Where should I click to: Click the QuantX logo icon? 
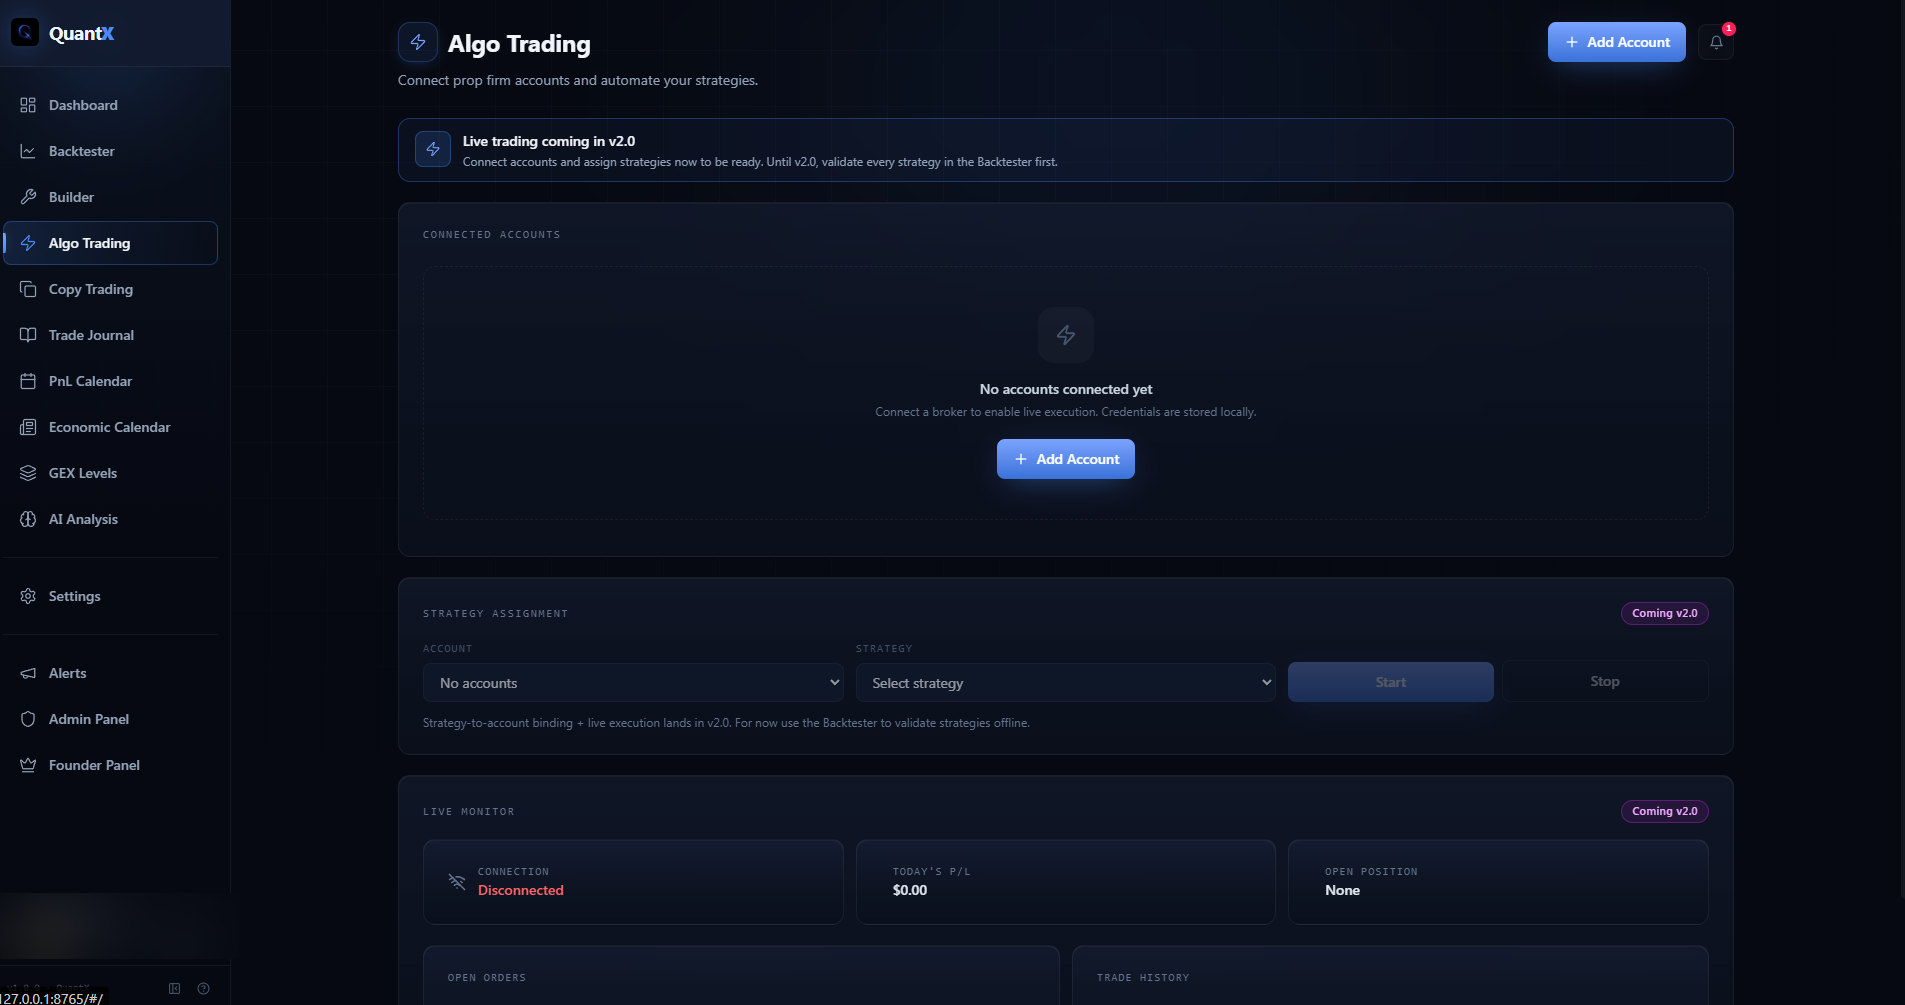(25, 33)
